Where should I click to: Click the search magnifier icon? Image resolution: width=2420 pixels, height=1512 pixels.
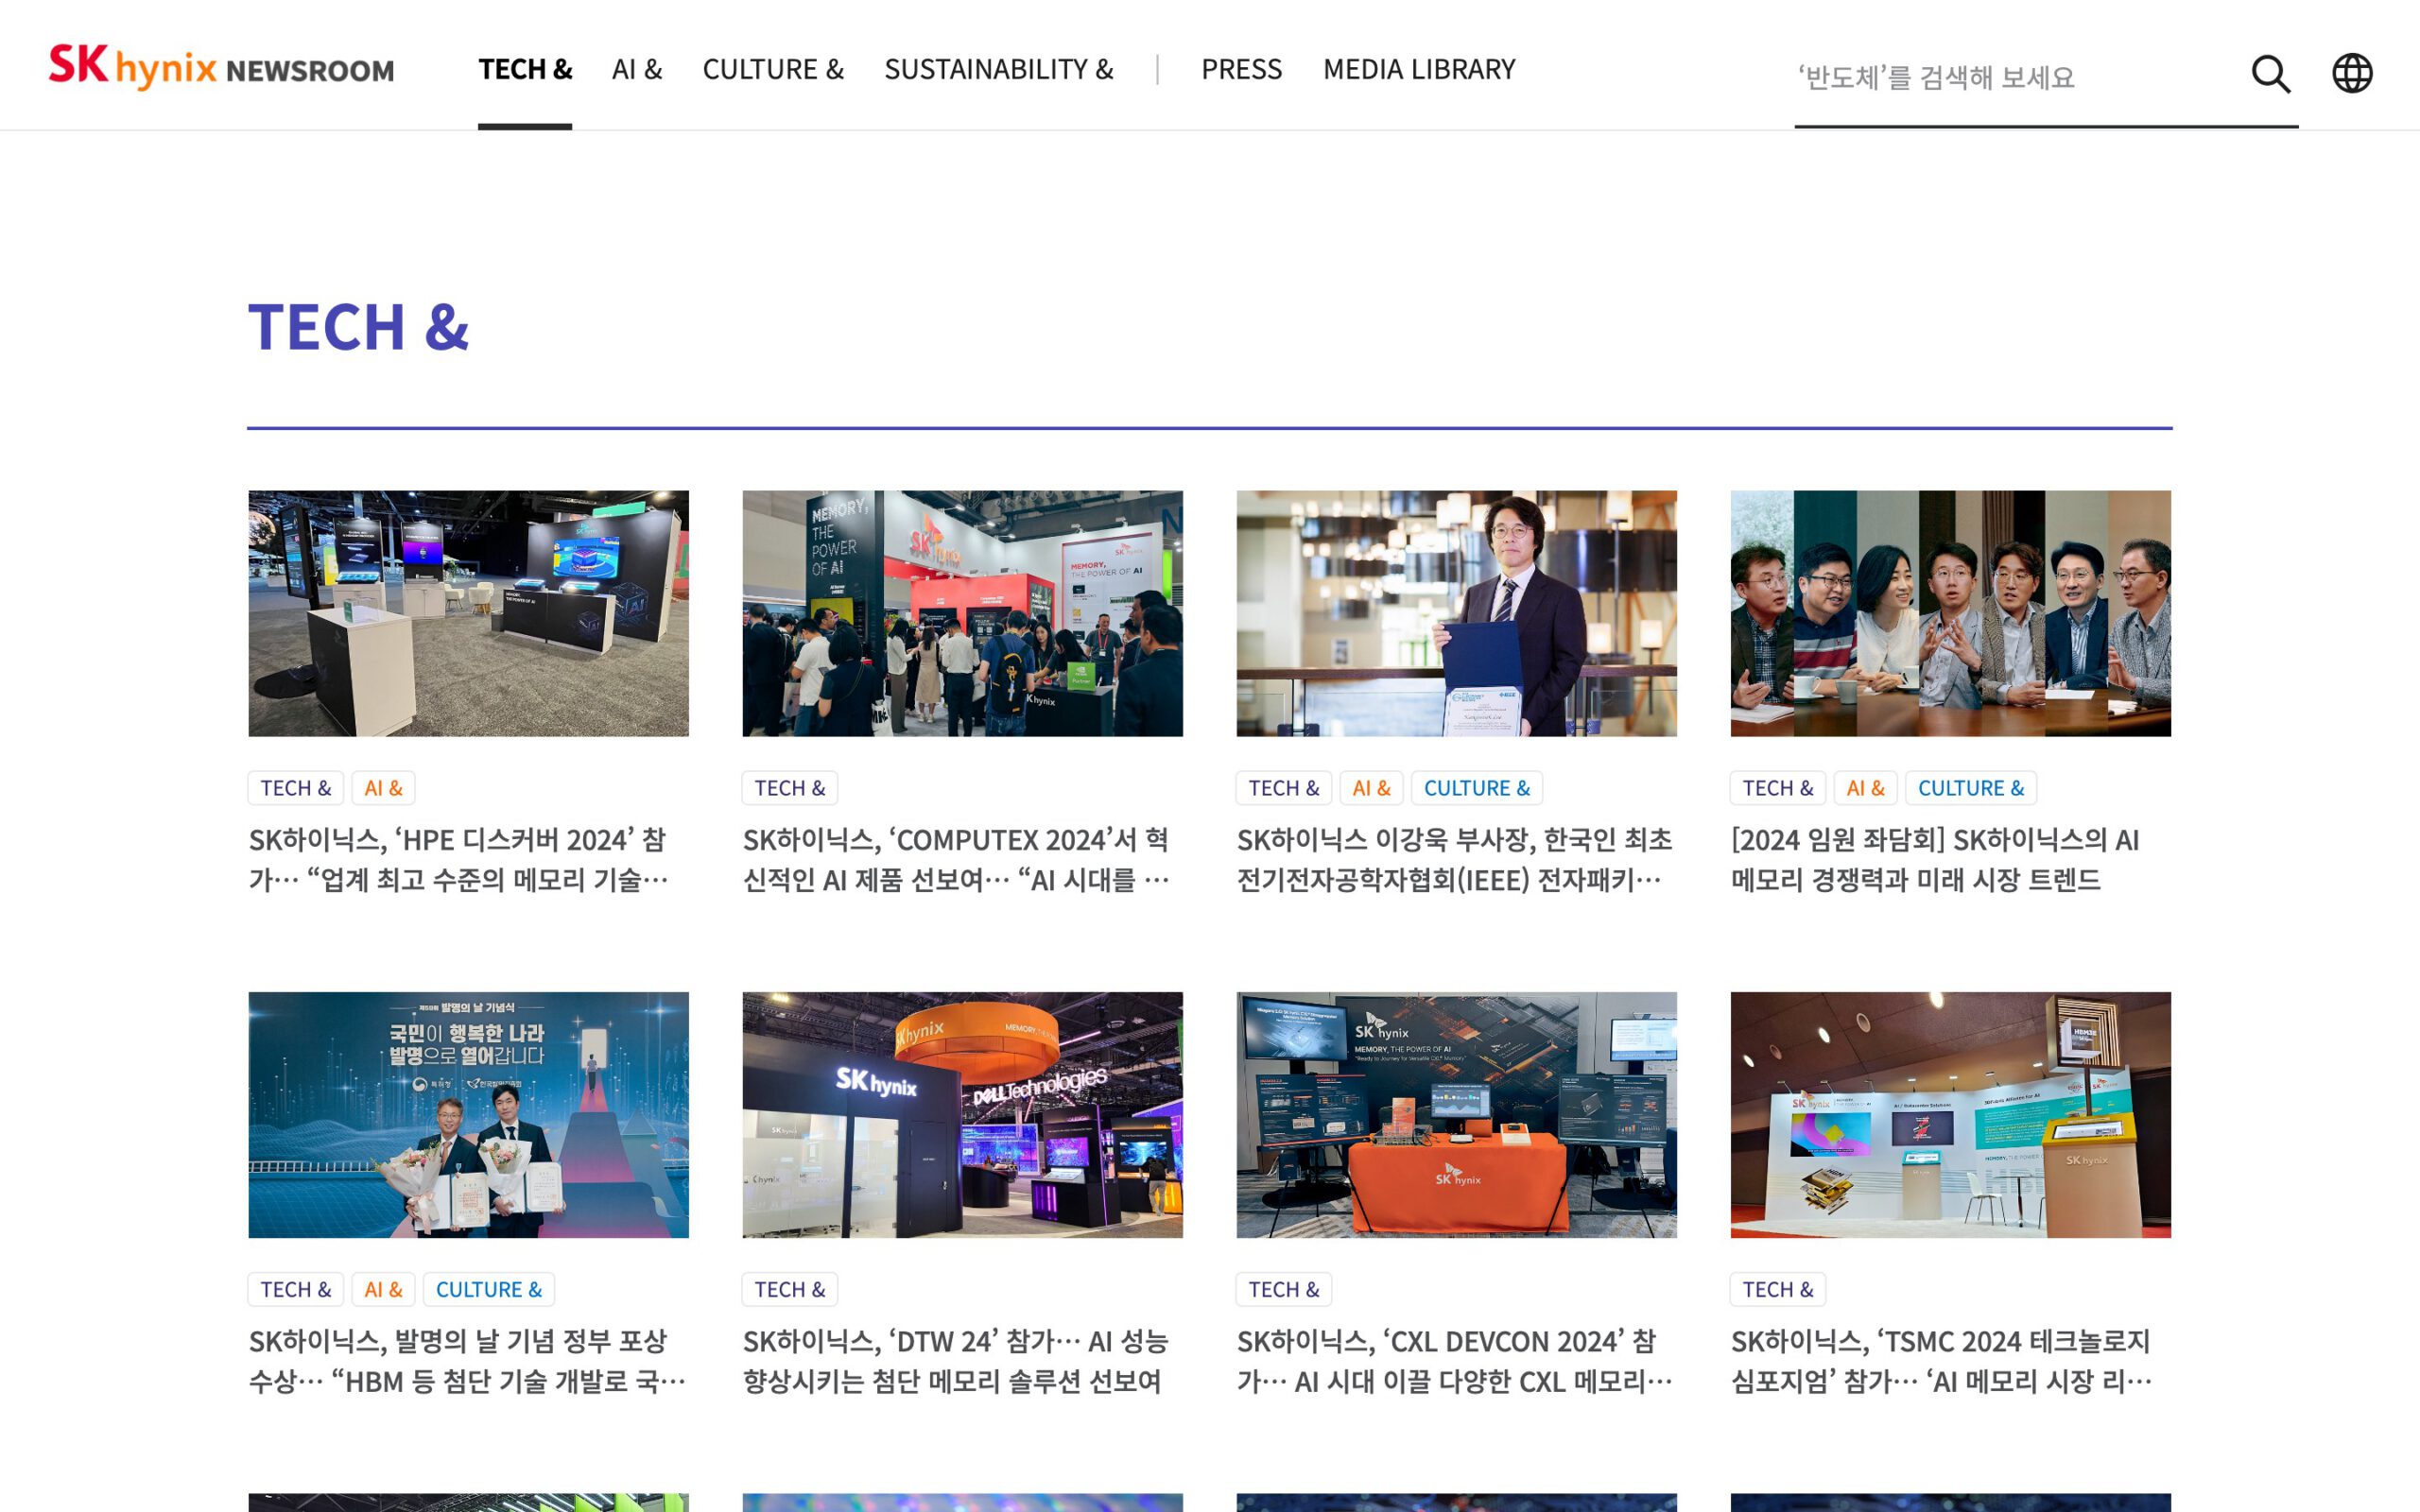point(2270,74)
